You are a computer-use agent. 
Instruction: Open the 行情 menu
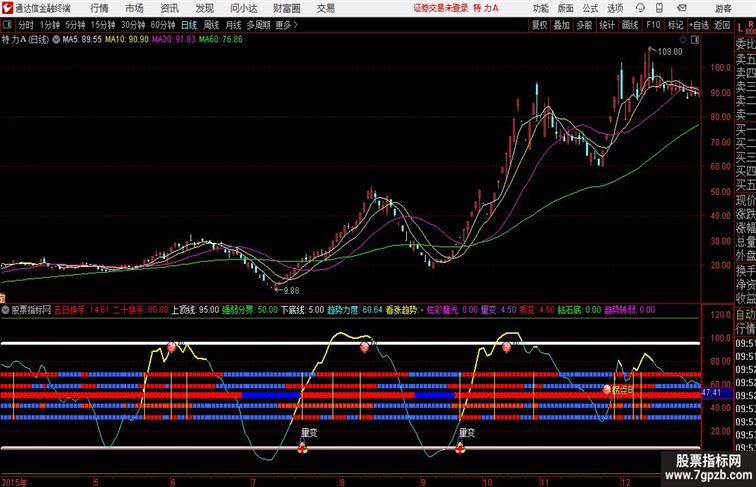tap(99, 8)
